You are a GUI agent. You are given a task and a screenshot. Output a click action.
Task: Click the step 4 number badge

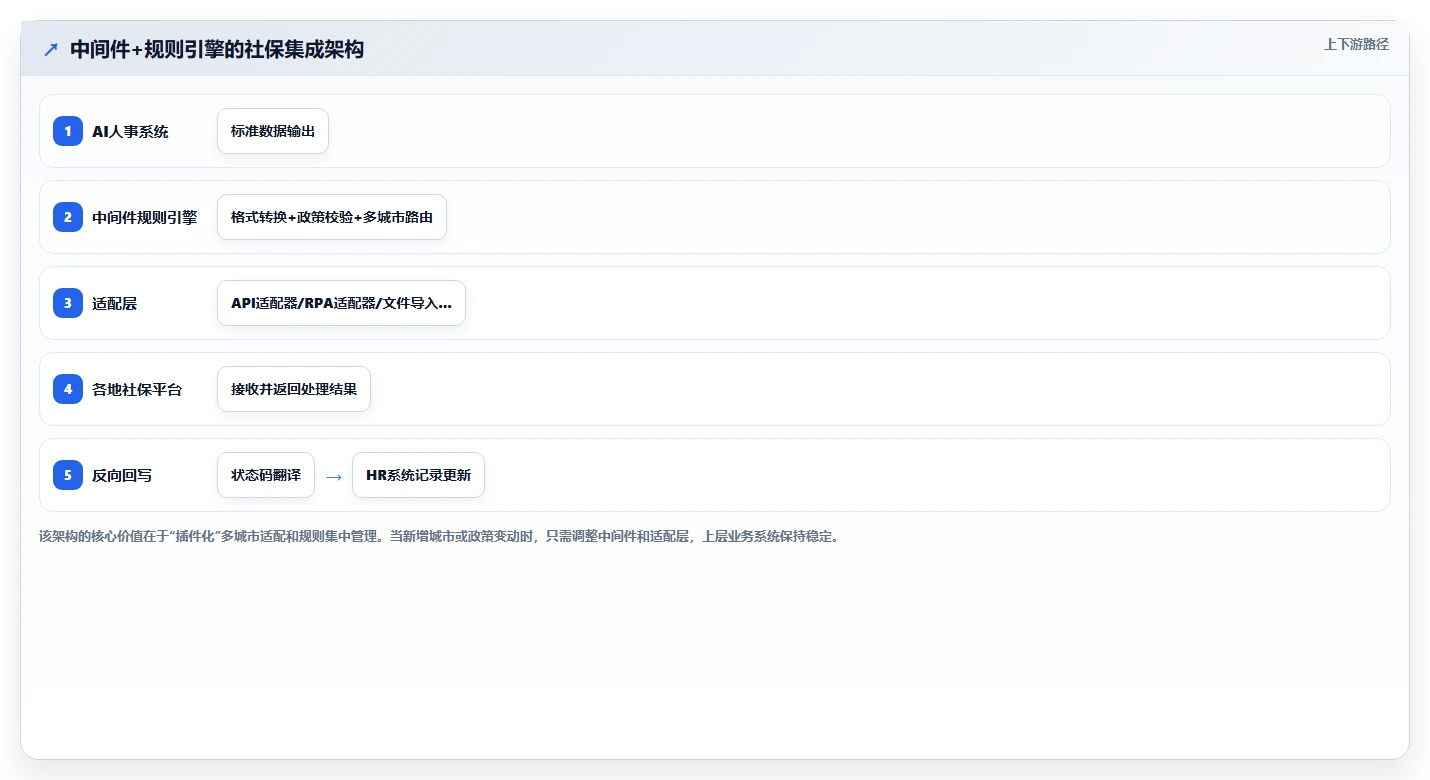pyautogui.click(x=68, y=389)
